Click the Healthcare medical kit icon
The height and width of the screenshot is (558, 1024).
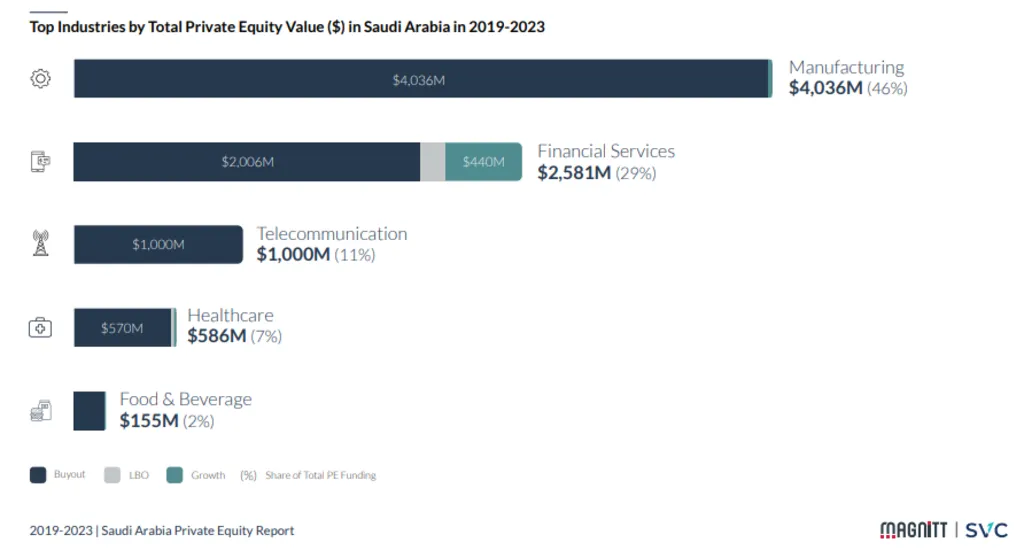tap(40, 327)
